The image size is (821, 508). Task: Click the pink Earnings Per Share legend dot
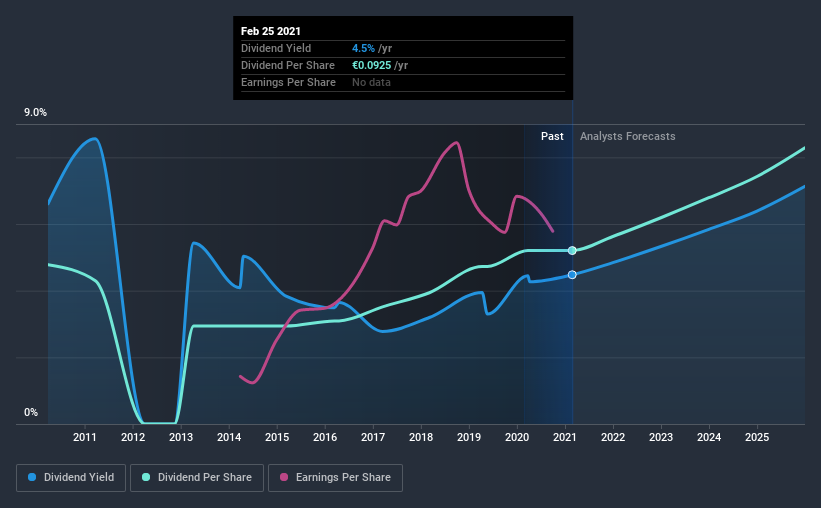pos(284,477)
